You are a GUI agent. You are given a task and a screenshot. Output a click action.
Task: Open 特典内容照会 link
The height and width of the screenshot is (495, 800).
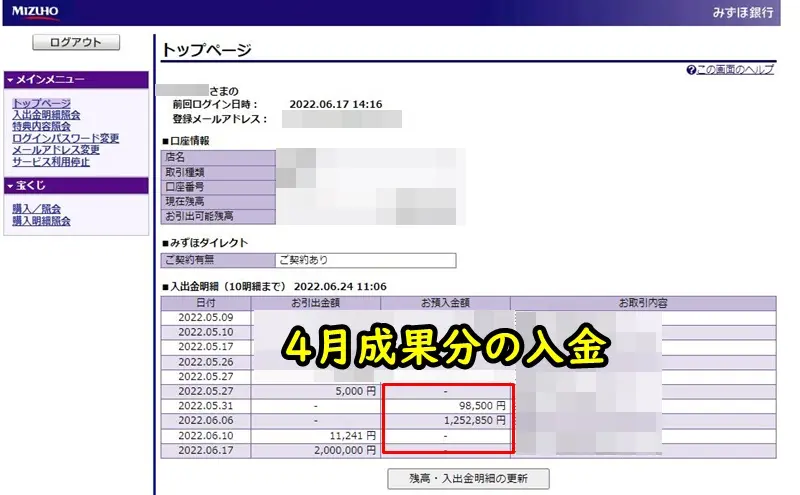[41, 127]
